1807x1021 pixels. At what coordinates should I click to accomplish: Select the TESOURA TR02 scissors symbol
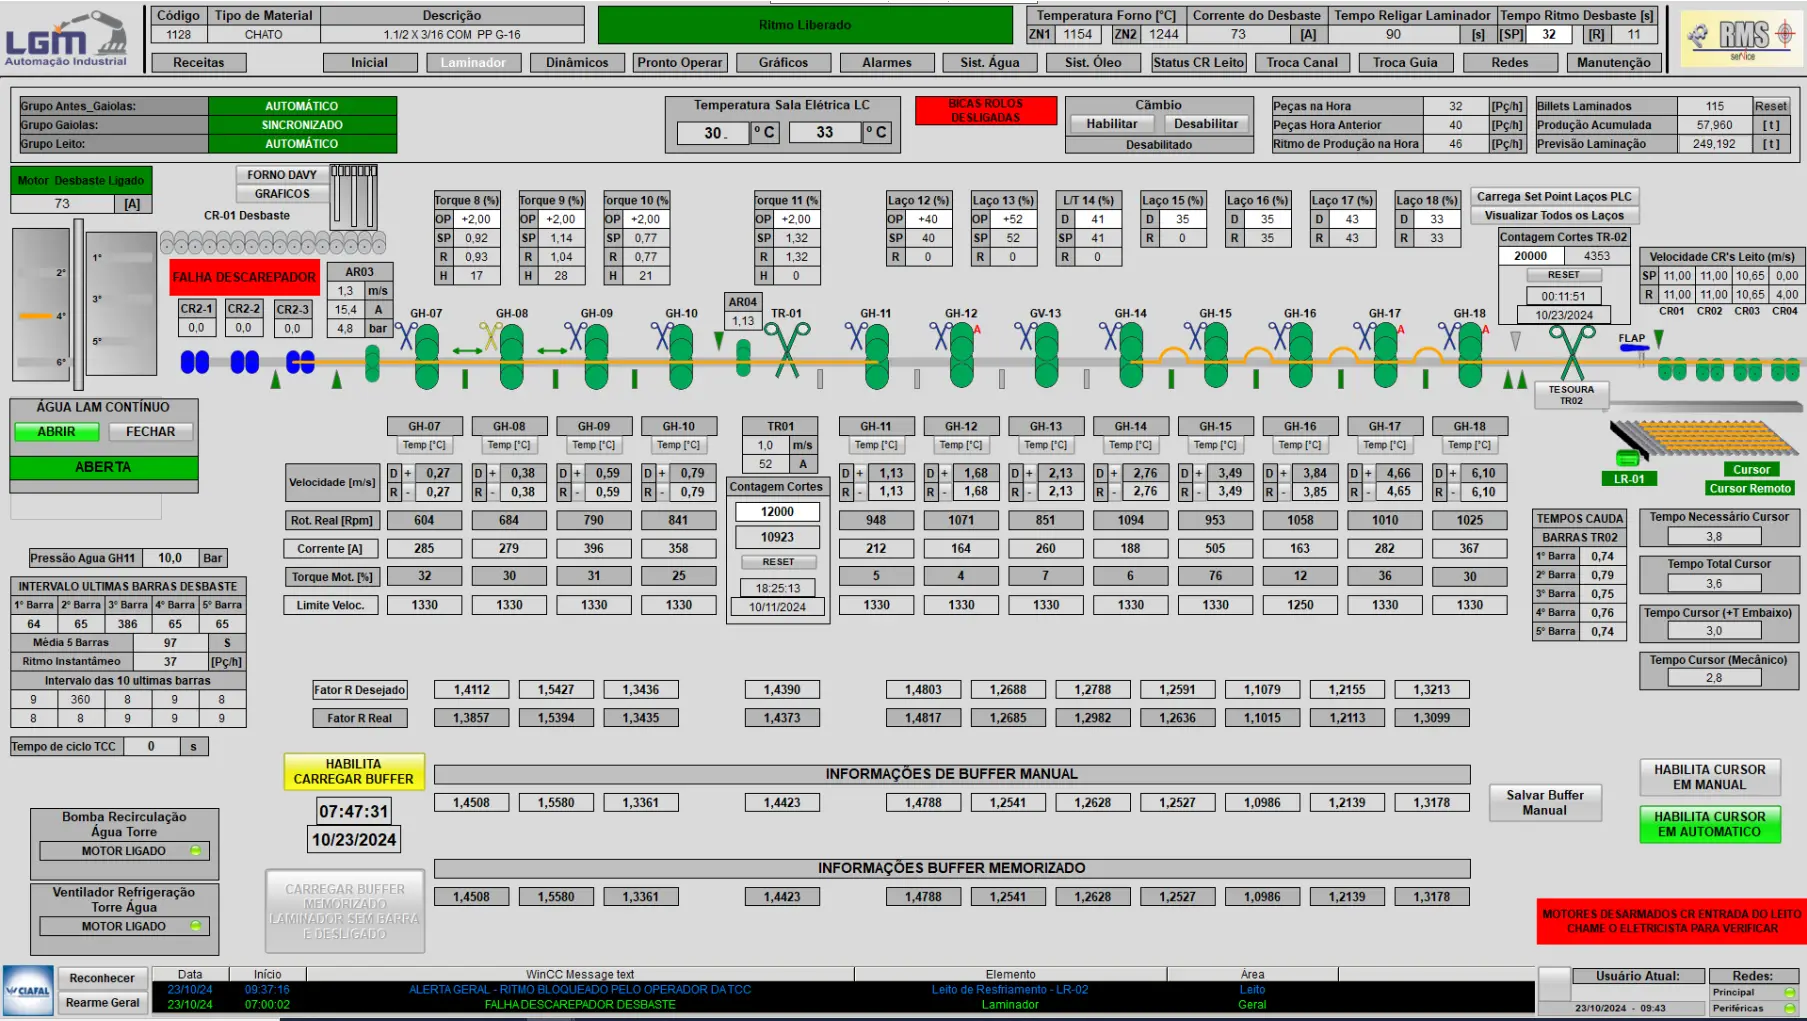click(x=1571, y=351)
